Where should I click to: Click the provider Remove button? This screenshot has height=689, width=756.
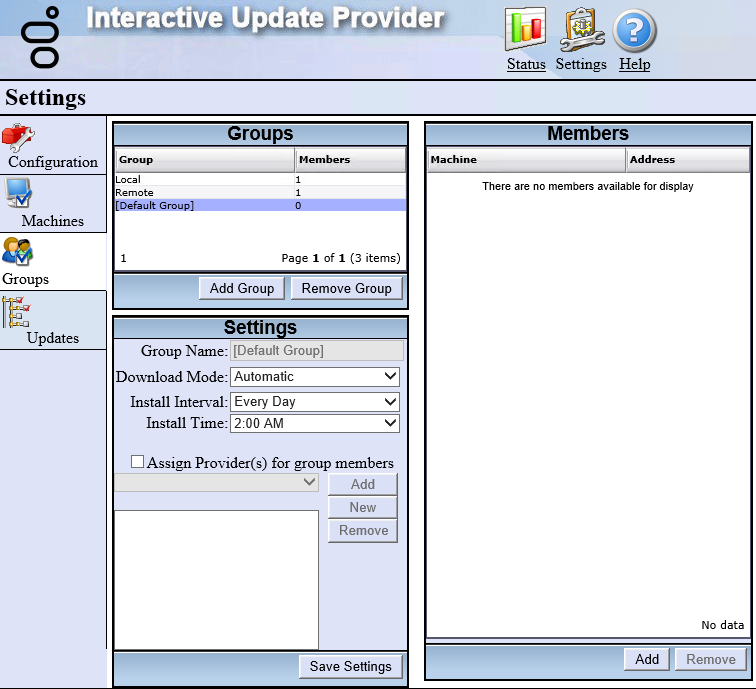tap(363, 530)
